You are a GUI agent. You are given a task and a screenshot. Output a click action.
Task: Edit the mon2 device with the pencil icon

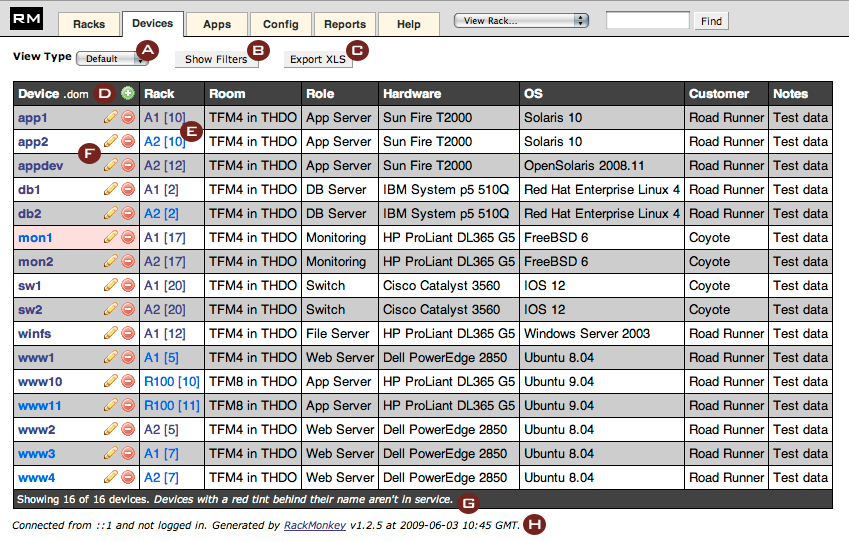pyautogui.click(x=110, y=260)
